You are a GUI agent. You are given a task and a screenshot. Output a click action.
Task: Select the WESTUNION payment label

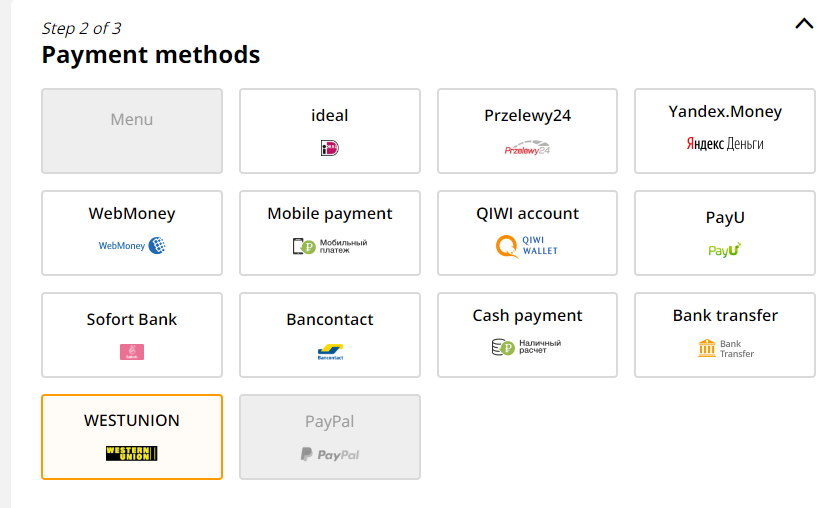(x=132, y=420)
